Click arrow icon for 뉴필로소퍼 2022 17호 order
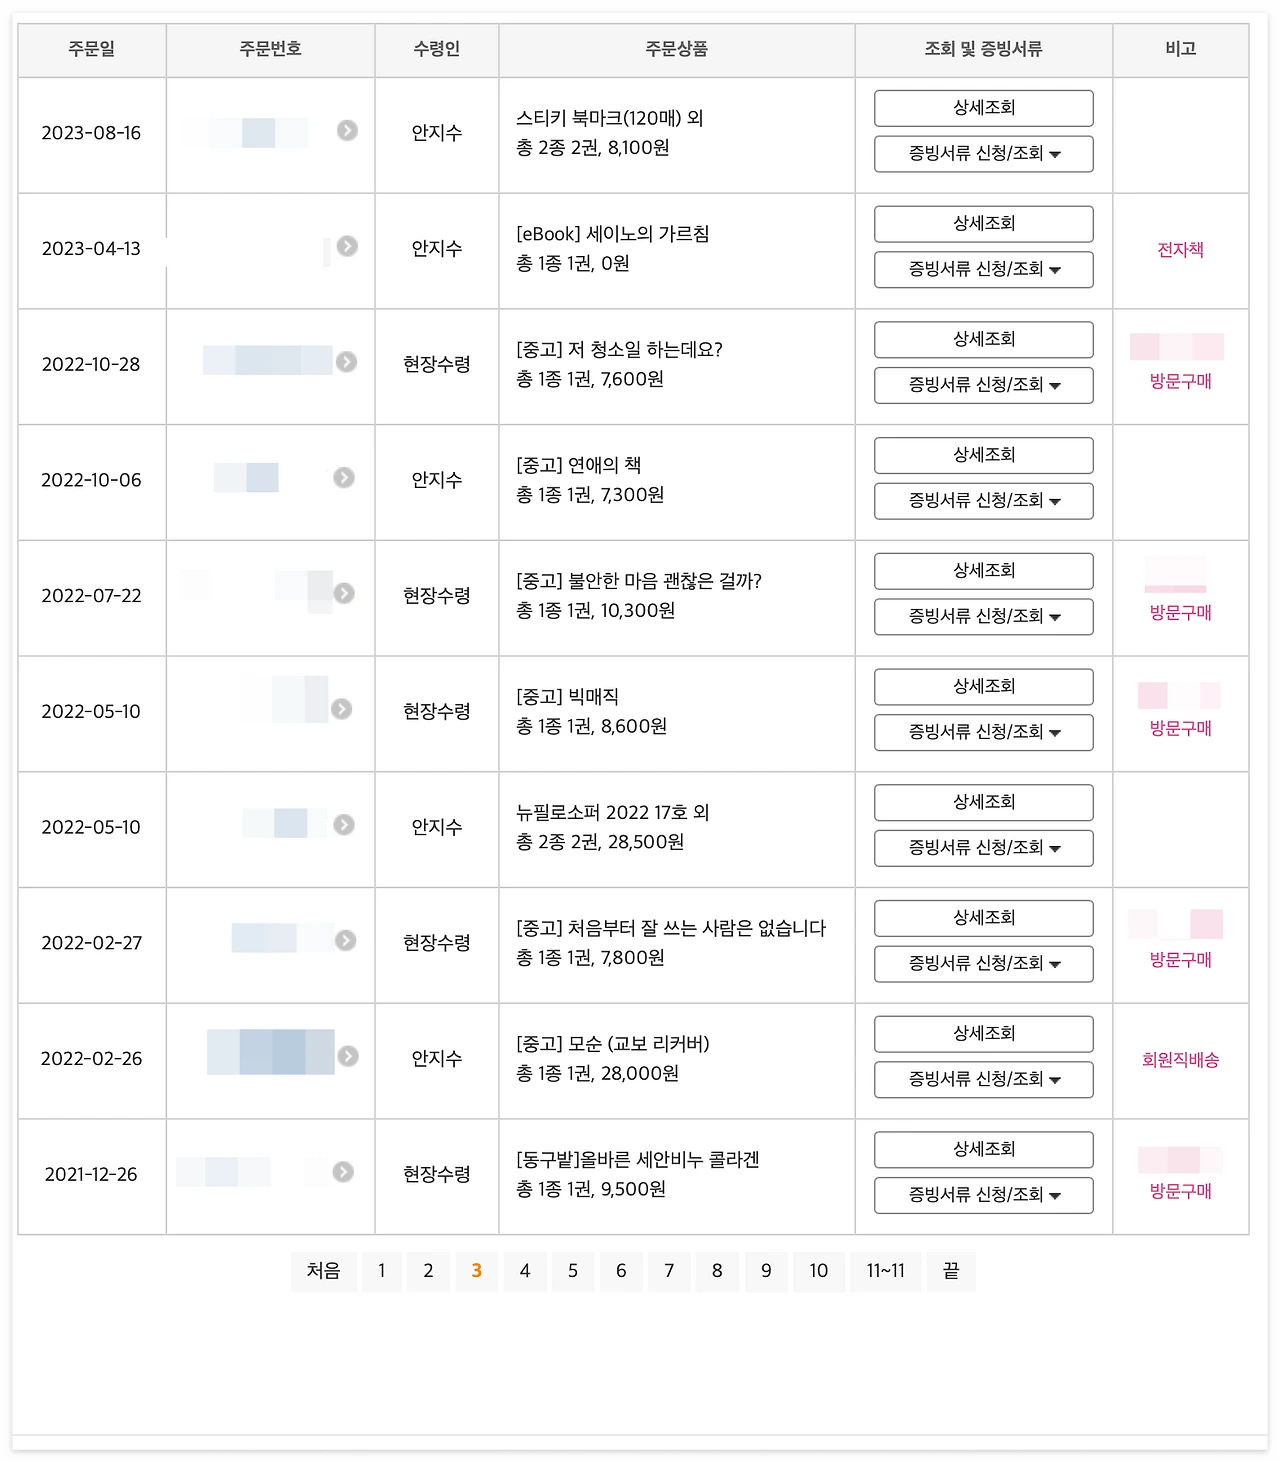The image size is (1280, 1462). [x=344, y=825]
